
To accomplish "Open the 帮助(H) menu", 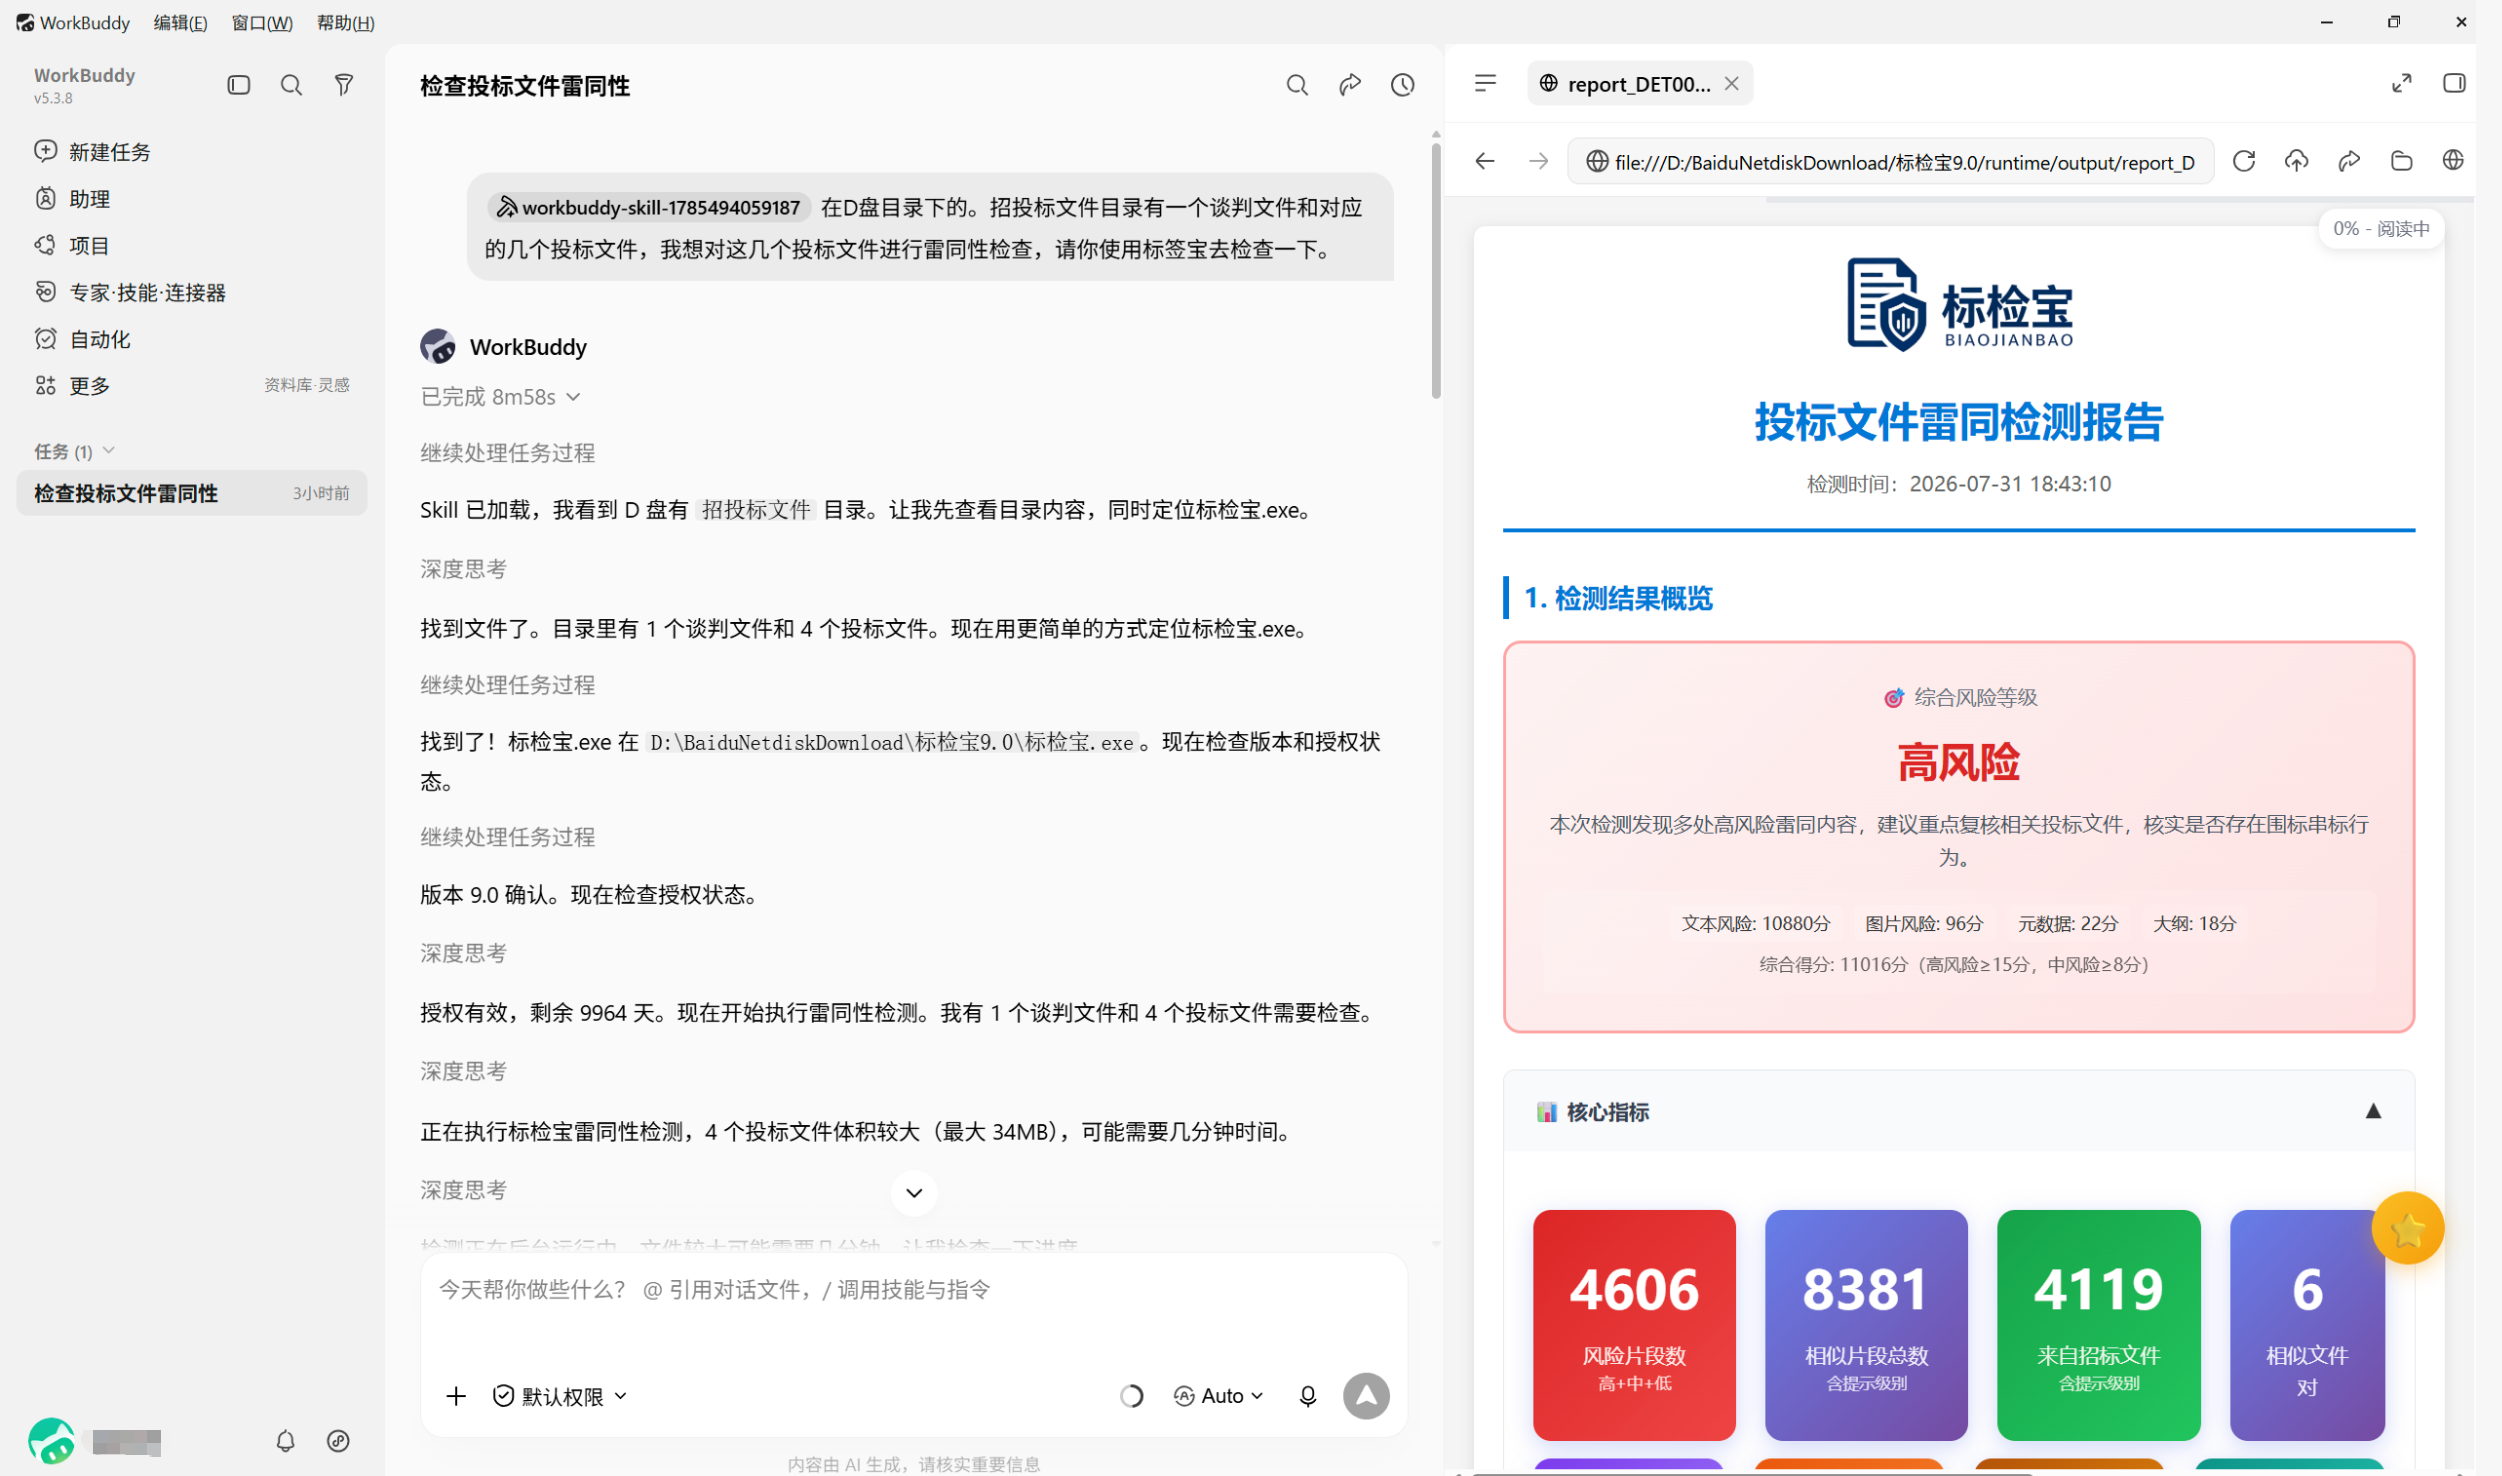I will (x=345, y=22).
